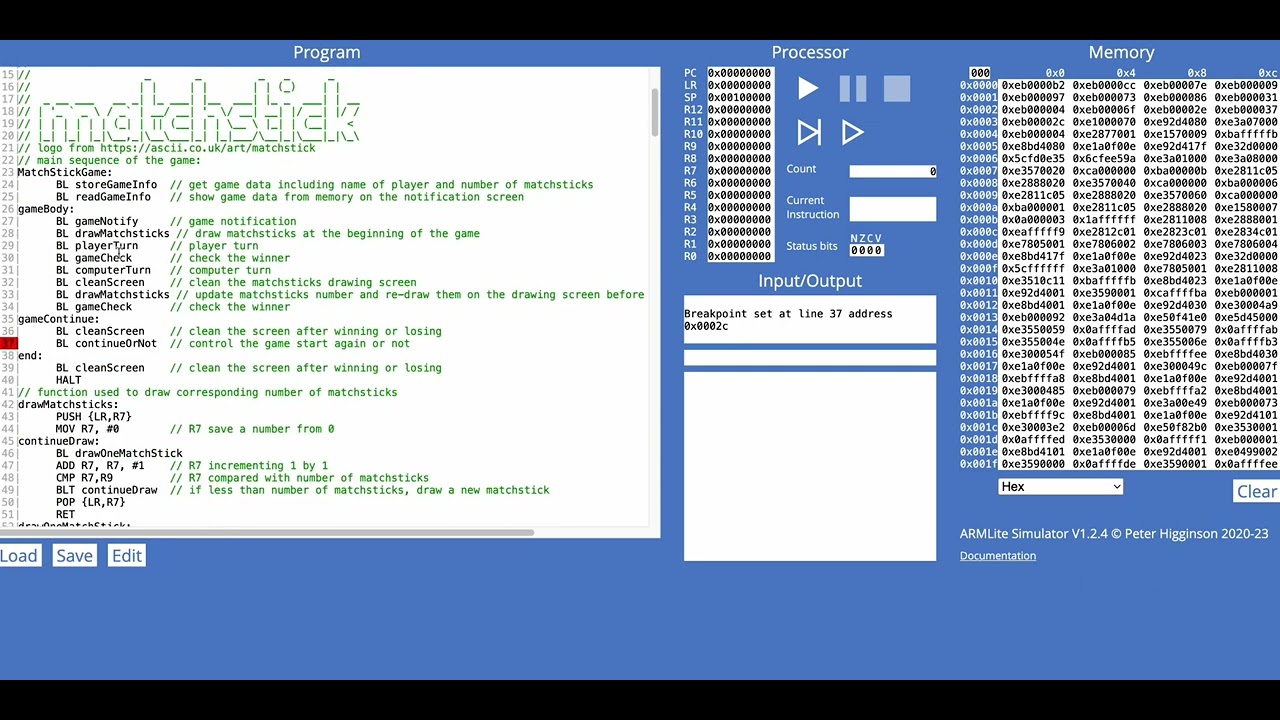Screen dimensions: 1280x720
Task: Stop the program with the Stop square
Action: pos(897,89)
